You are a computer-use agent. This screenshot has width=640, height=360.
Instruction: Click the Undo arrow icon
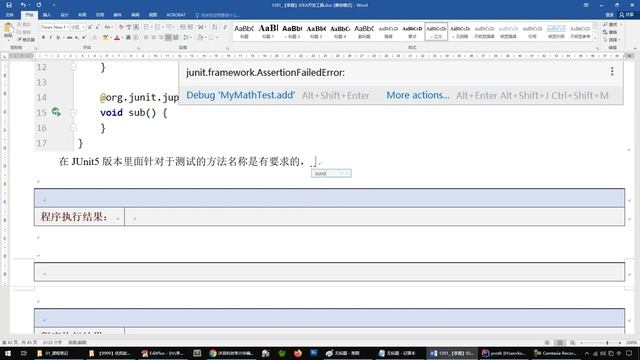coord(23,5)
